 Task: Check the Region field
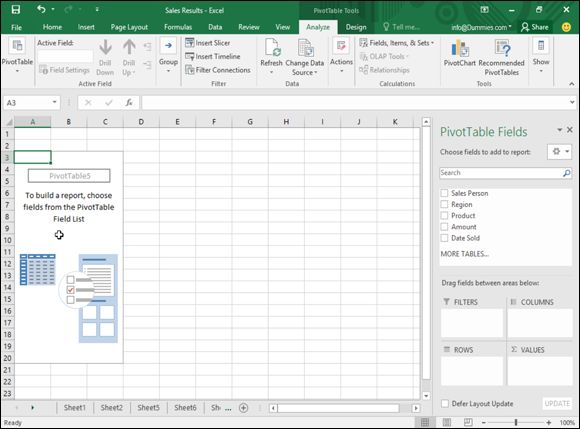(444, 204)
